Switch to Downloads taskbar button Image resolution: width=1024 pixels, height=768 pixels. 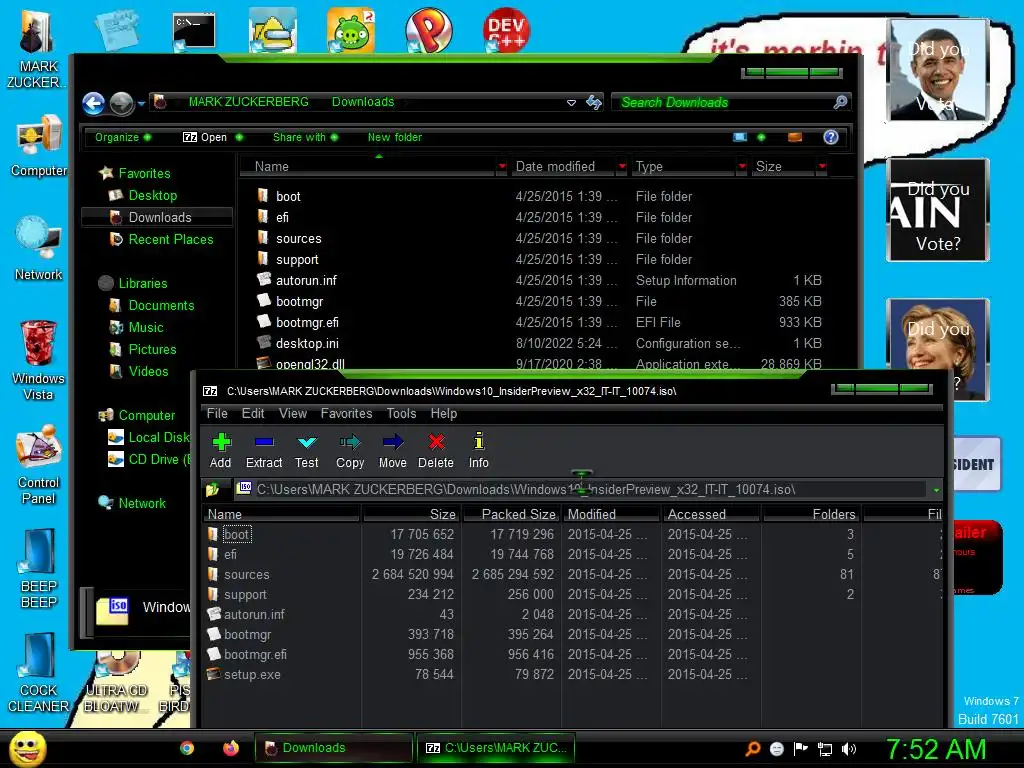coord(334,748)
